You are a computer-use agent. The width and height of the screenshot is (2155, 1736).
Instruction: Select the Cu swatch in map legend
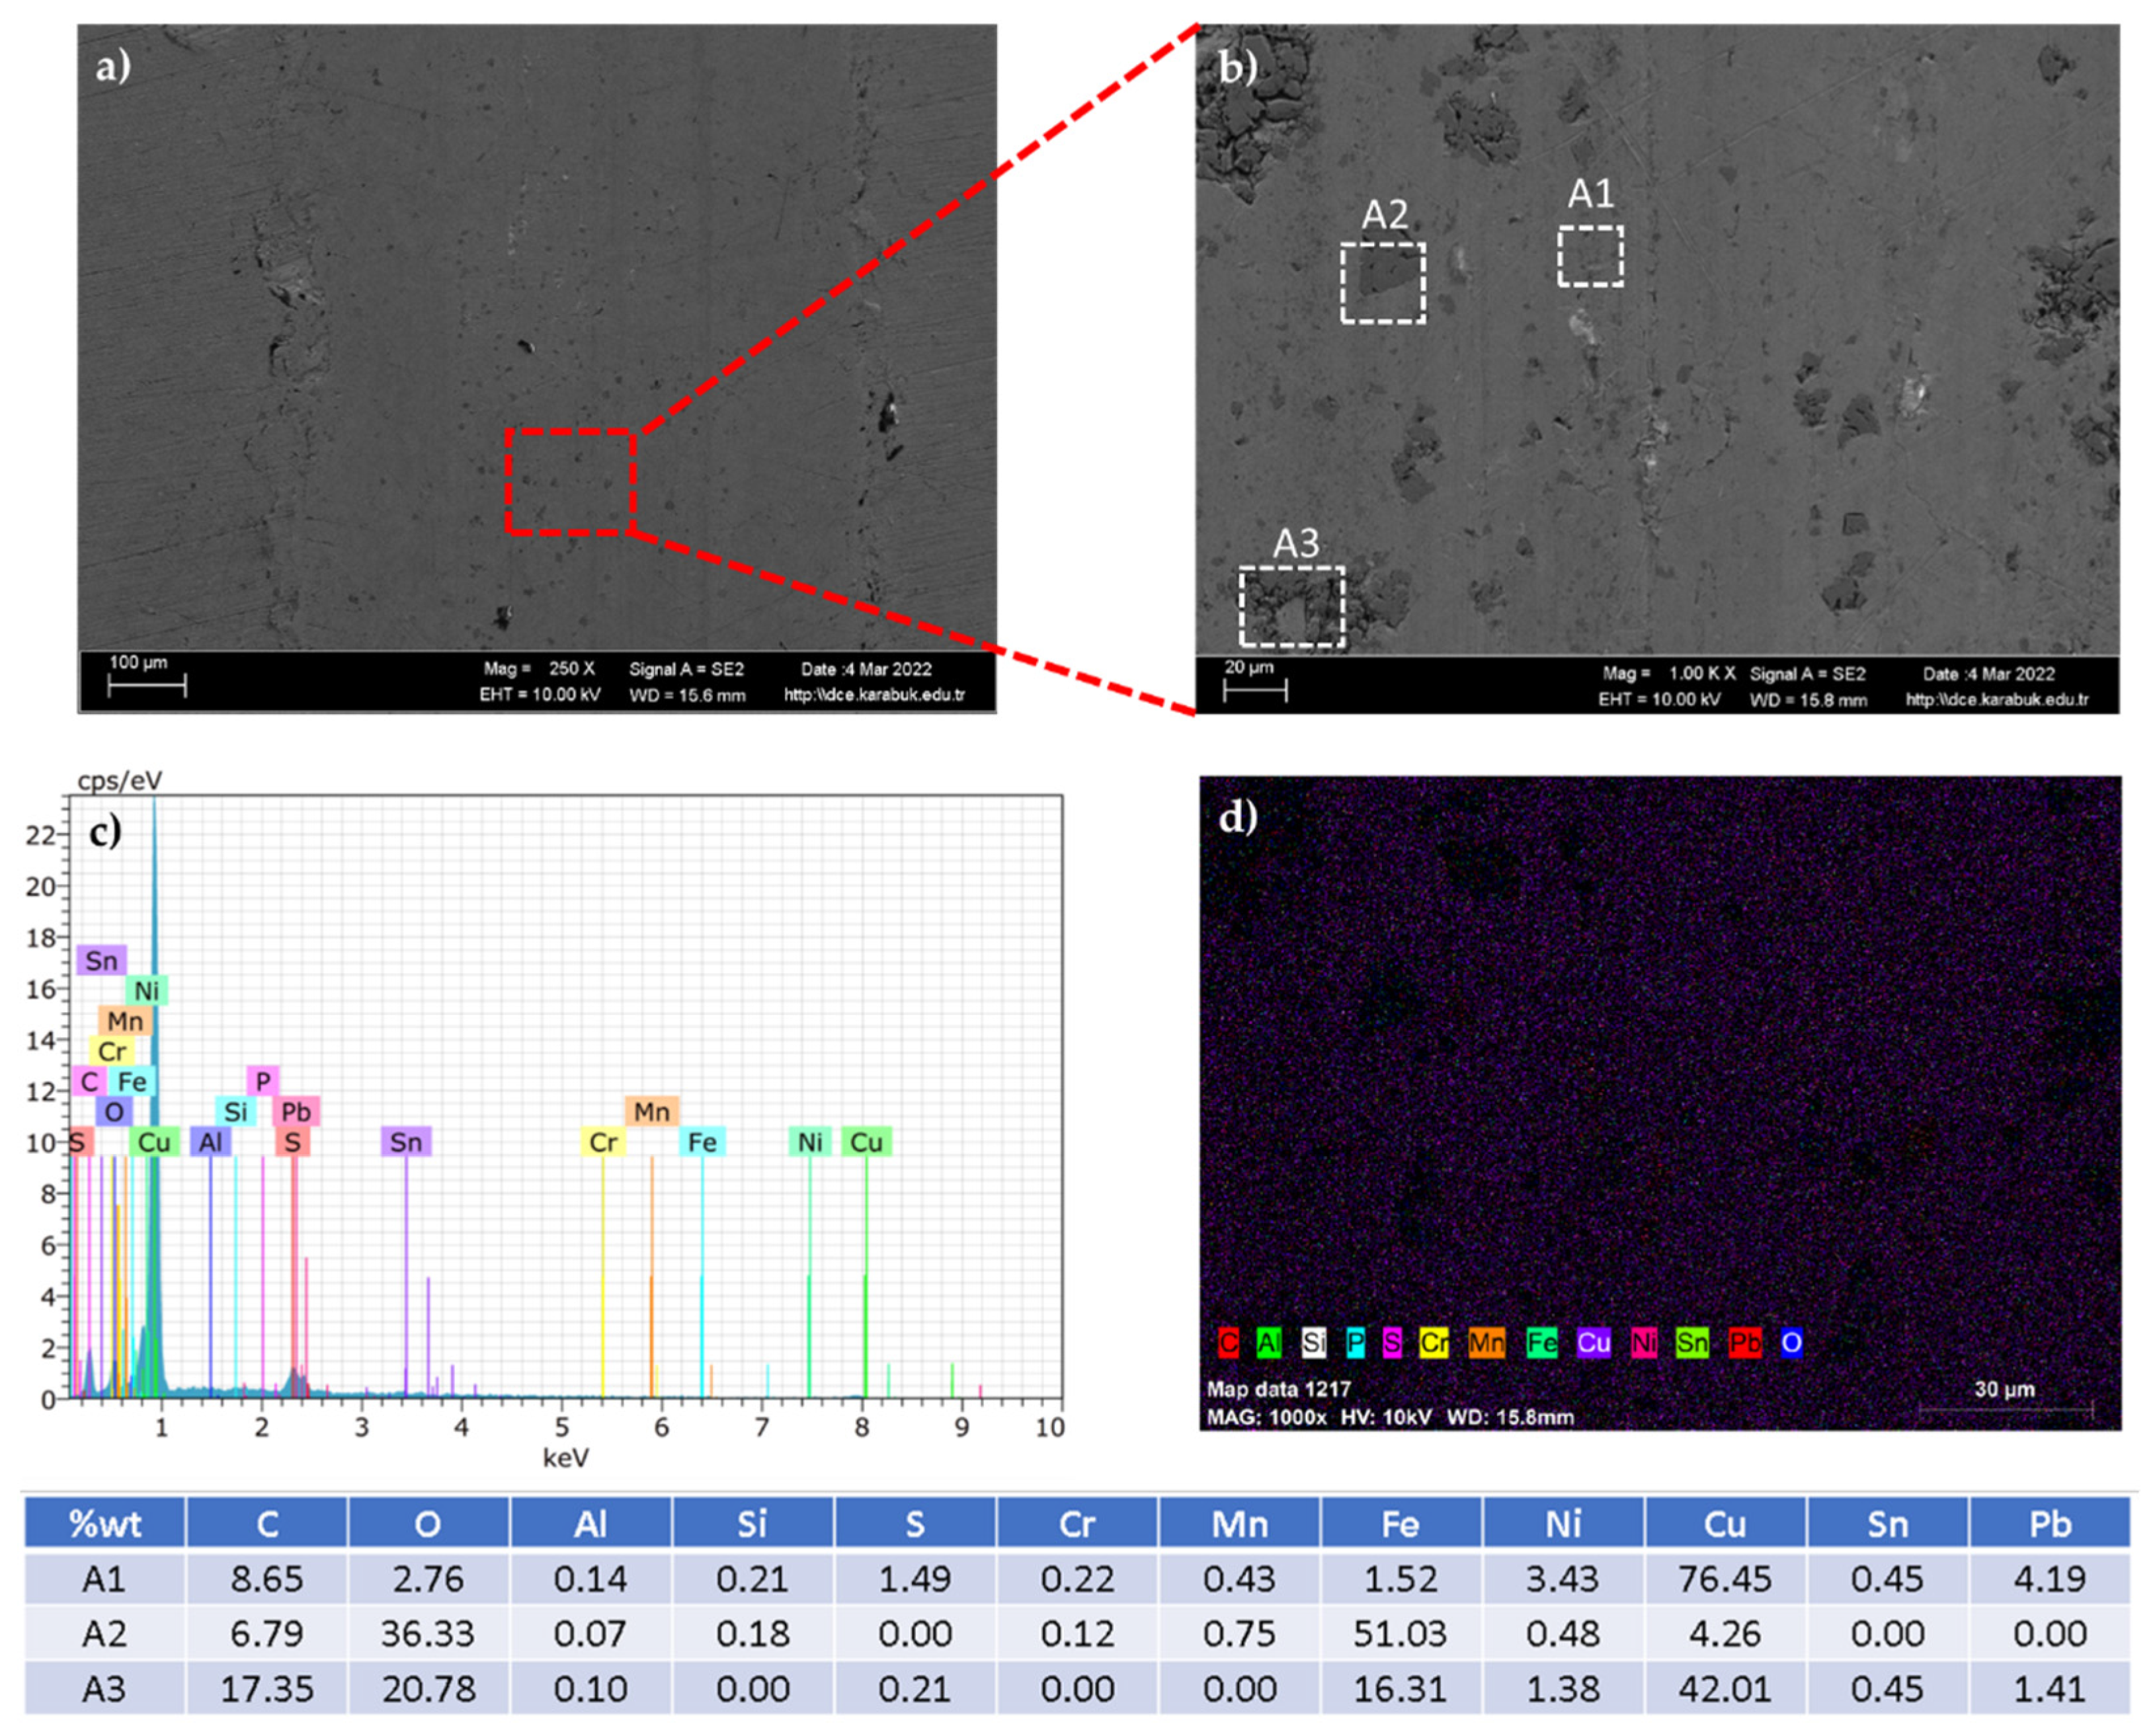[x=1593, y=1342]
